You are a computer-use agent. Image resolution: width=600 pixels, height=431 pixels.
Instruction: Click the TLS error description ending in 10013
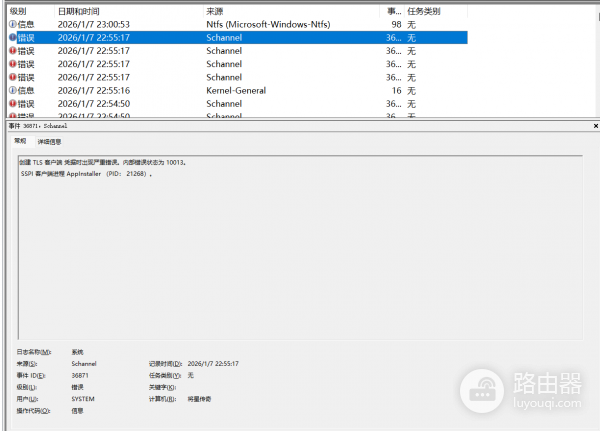coord(103,163)
